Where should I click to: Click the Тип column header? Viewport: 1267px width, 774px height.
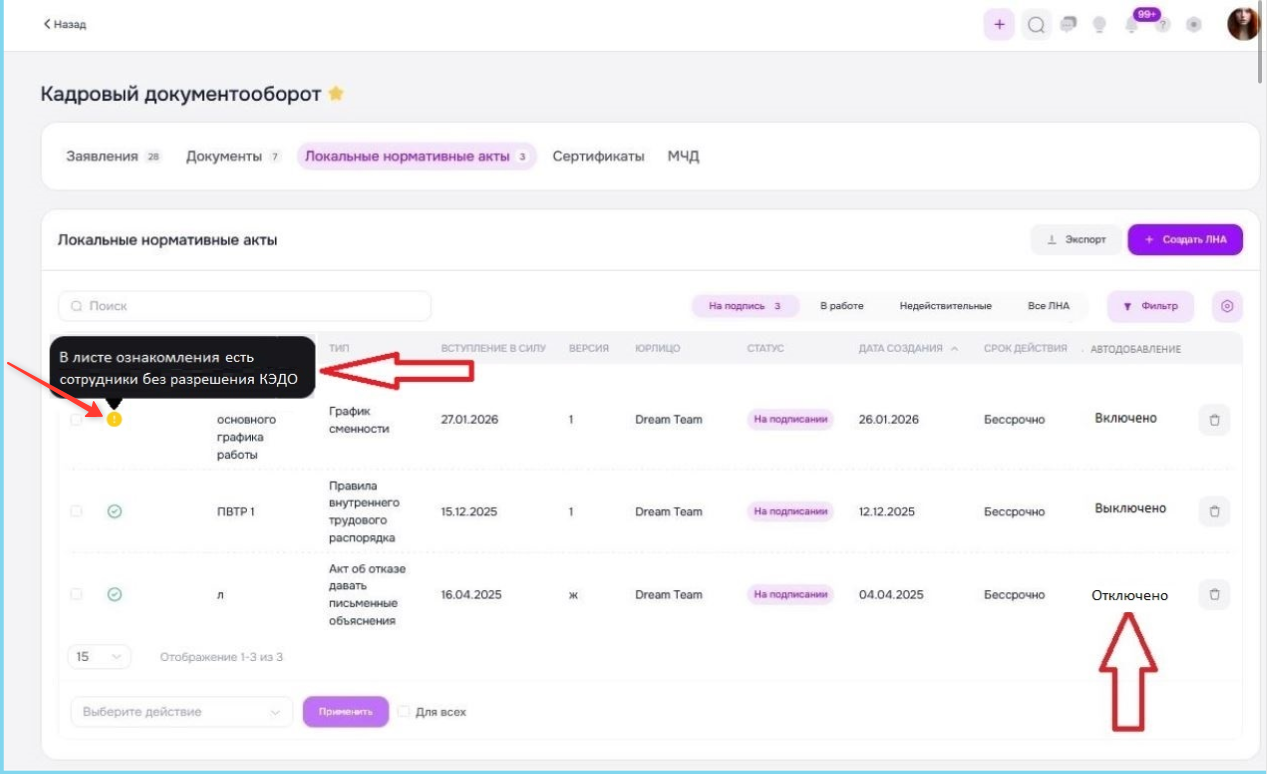click(338, 348)
